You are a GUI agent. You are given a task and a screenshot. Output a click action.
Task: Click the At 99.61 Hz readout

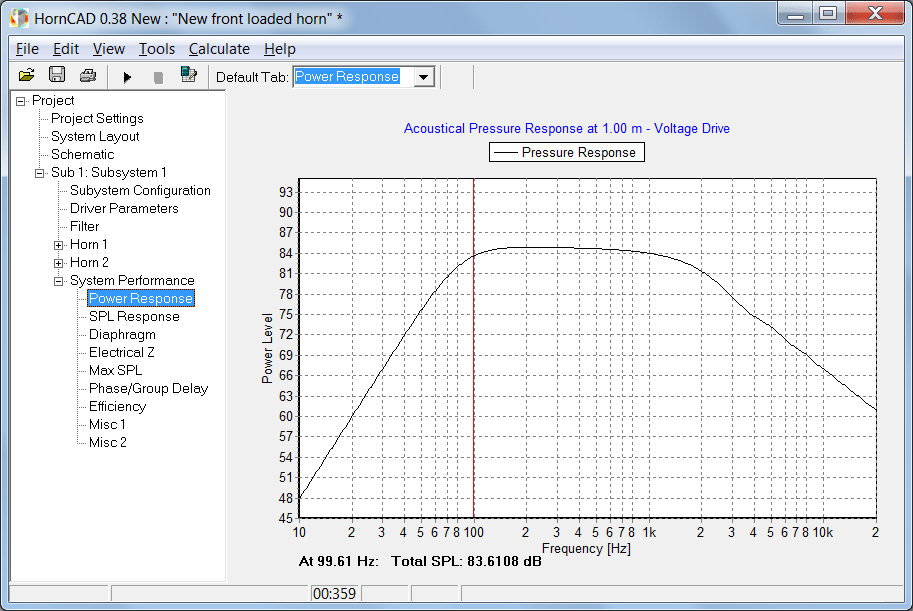click(x=338, y=561)
